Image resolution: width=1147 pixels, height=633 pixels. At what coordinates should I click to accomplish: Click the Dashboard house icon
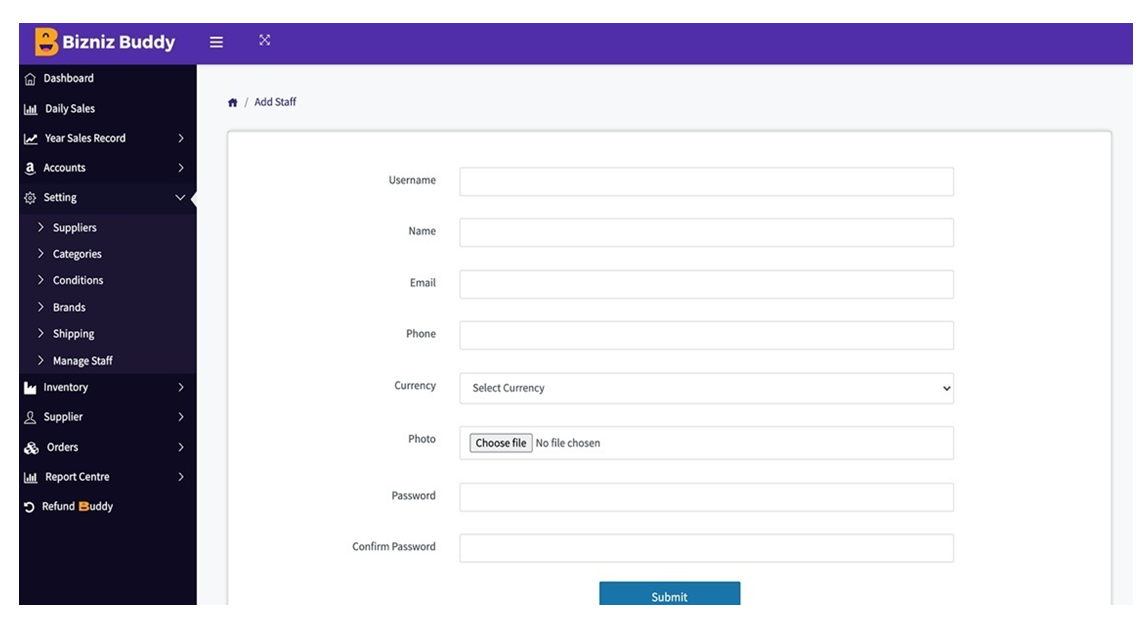[30, 79]
